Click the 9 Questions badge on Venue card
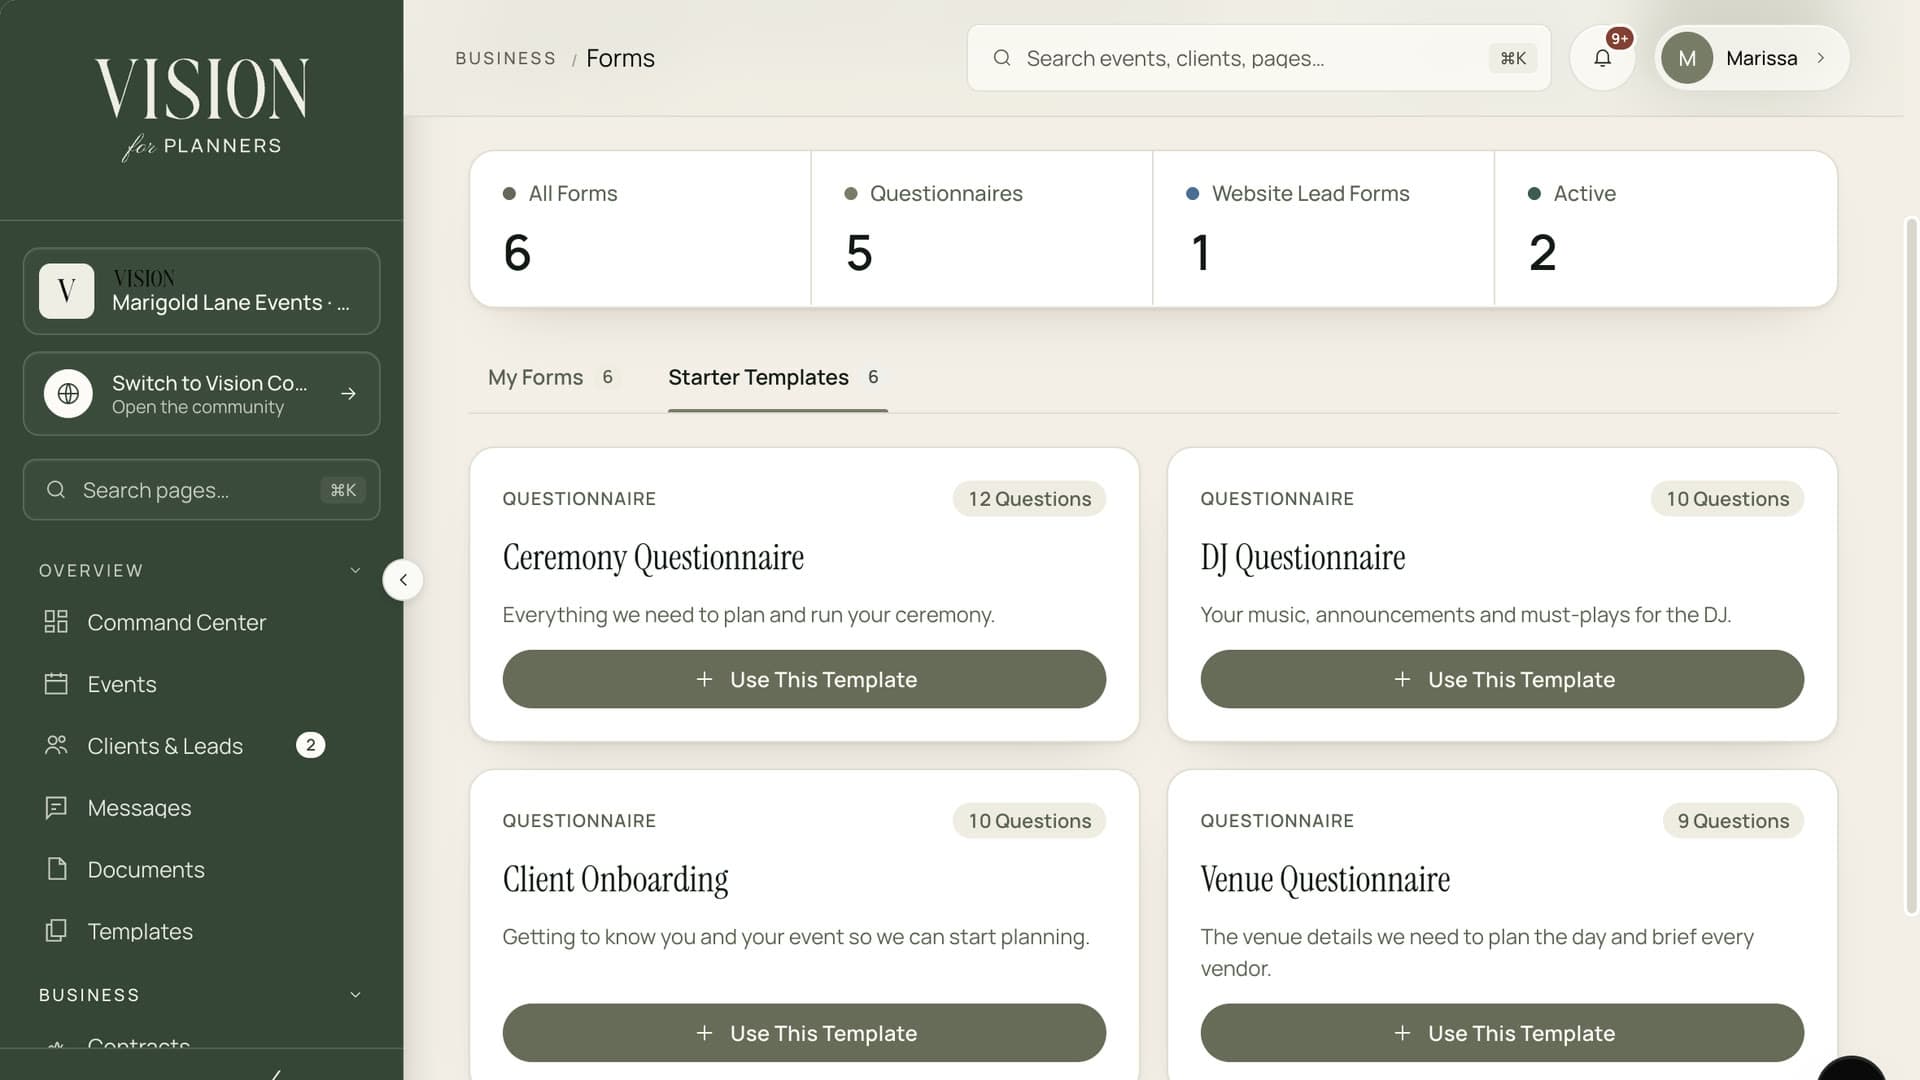This screenshot has width=1920, height=1080. (1733, 821)
